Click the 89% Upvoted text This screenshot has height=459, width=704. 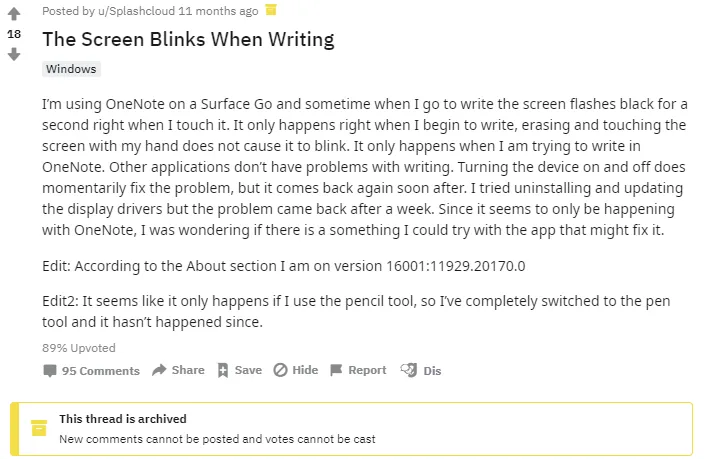(x=79, y=348)
